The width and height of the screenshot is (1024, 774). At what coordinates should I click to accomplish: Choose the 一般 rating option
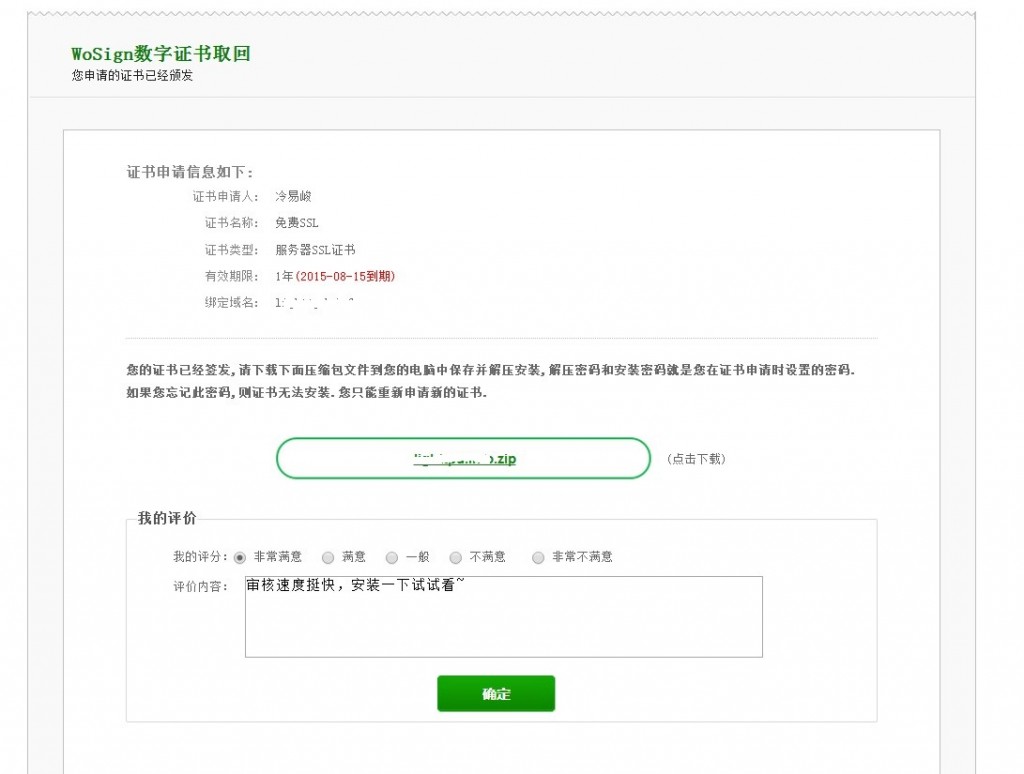coord(392,557)
